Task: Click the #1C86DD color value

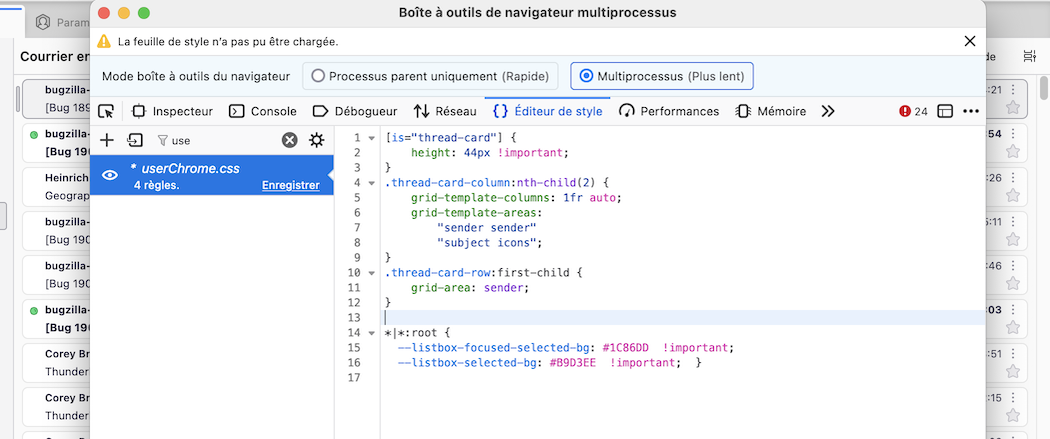Action: [x=625, y=347]
